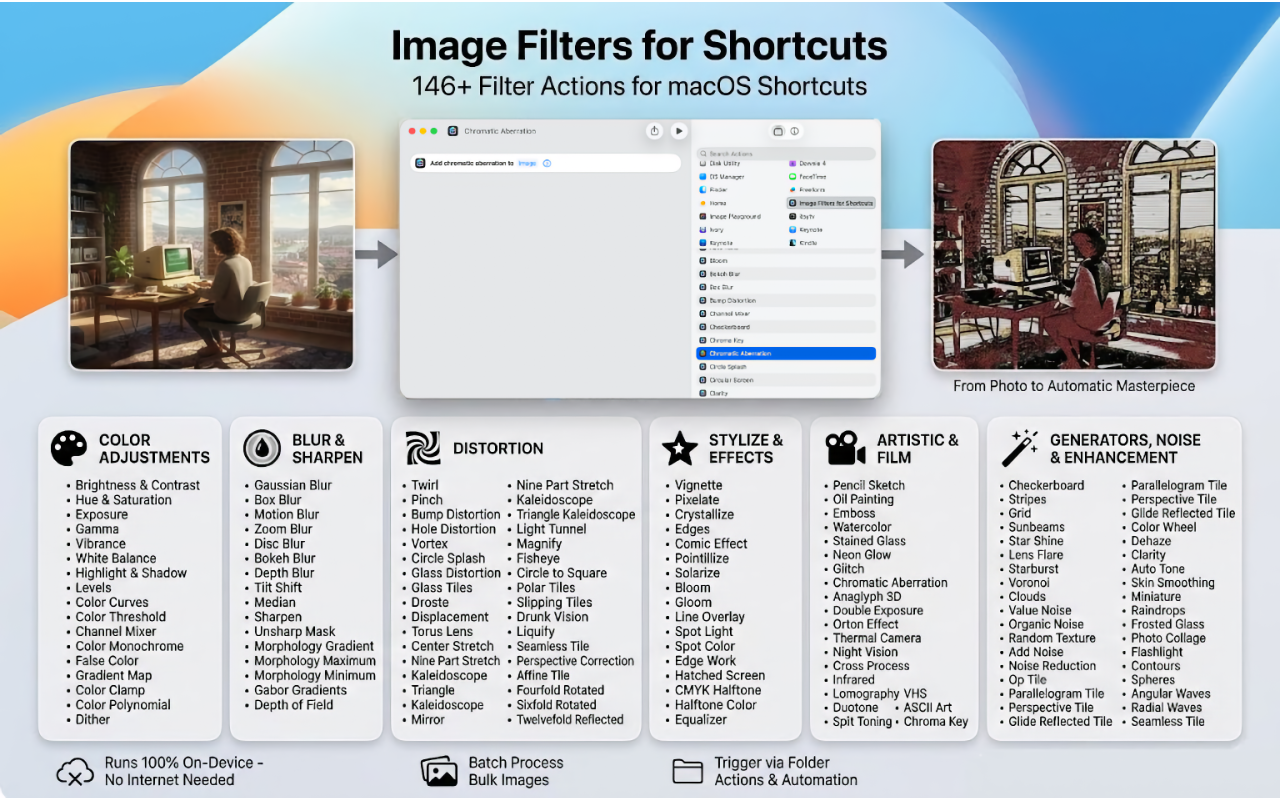Select the Image variable token in the action
Viewport: 1280px width, 800px height.
click(527, 163)
